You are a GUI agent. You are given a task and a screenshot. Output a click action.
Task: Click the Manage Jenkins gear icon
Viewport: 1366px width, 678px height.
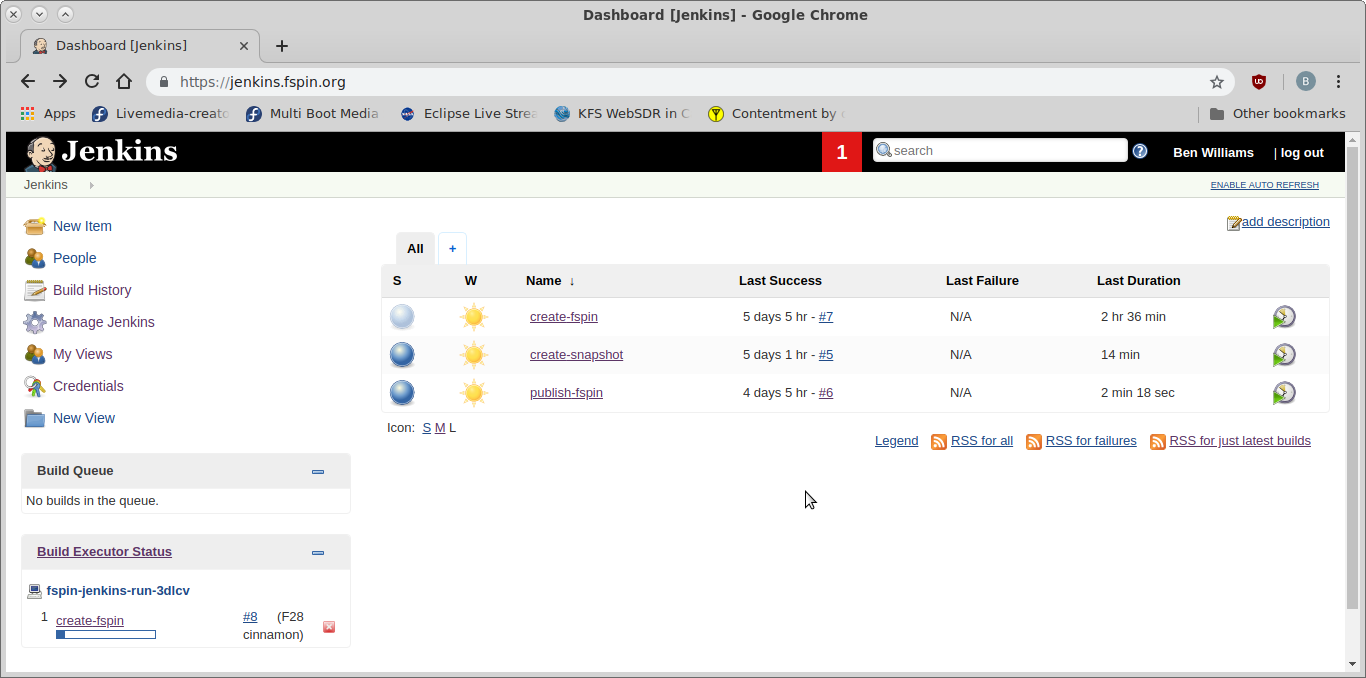[35, 322]
